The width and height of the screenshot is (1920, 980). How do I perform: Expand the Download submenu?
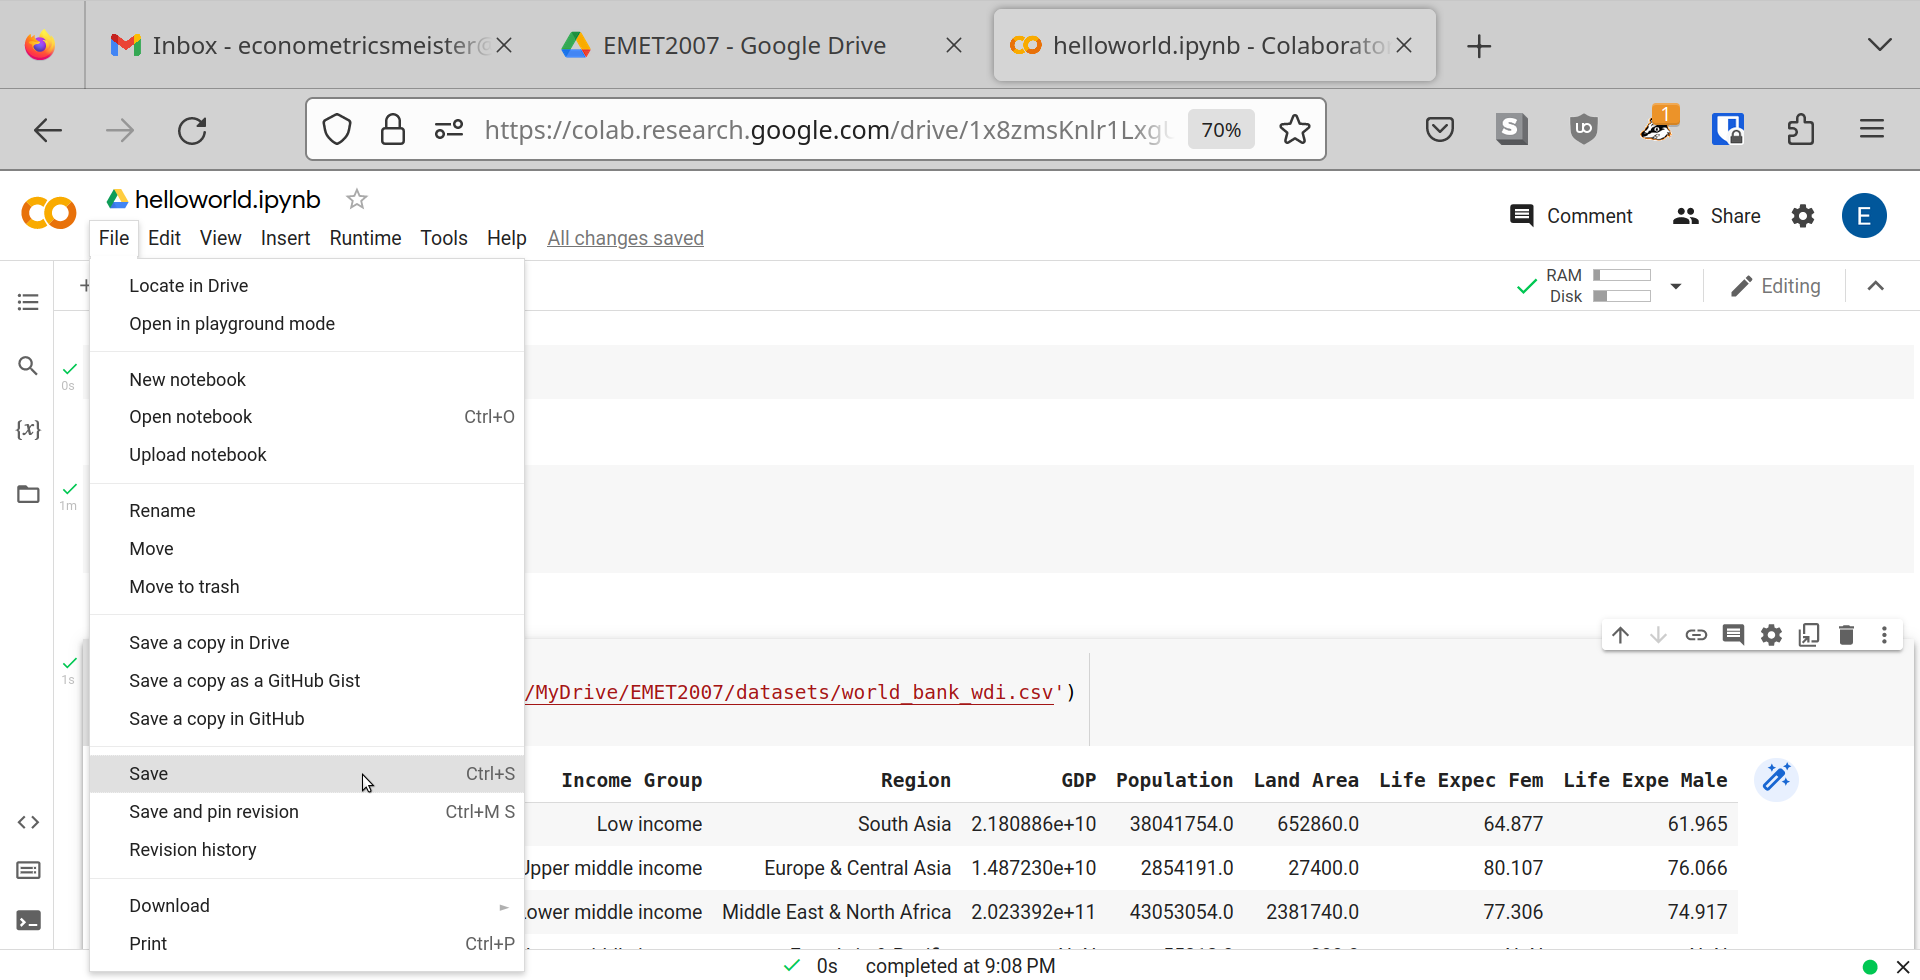pos(307,906)
